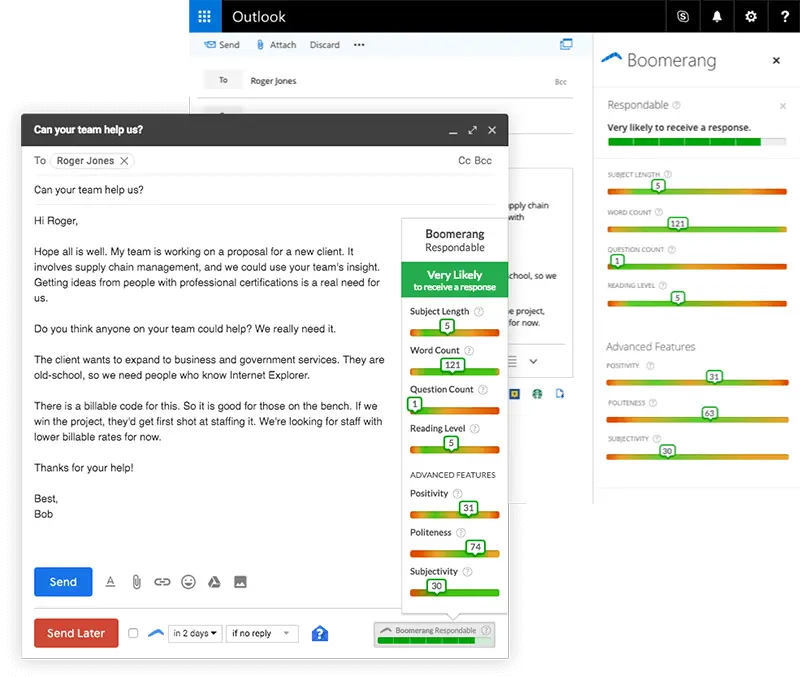Open text formatting options icon
Screen dimensions: 800x677
pos(110,582)
